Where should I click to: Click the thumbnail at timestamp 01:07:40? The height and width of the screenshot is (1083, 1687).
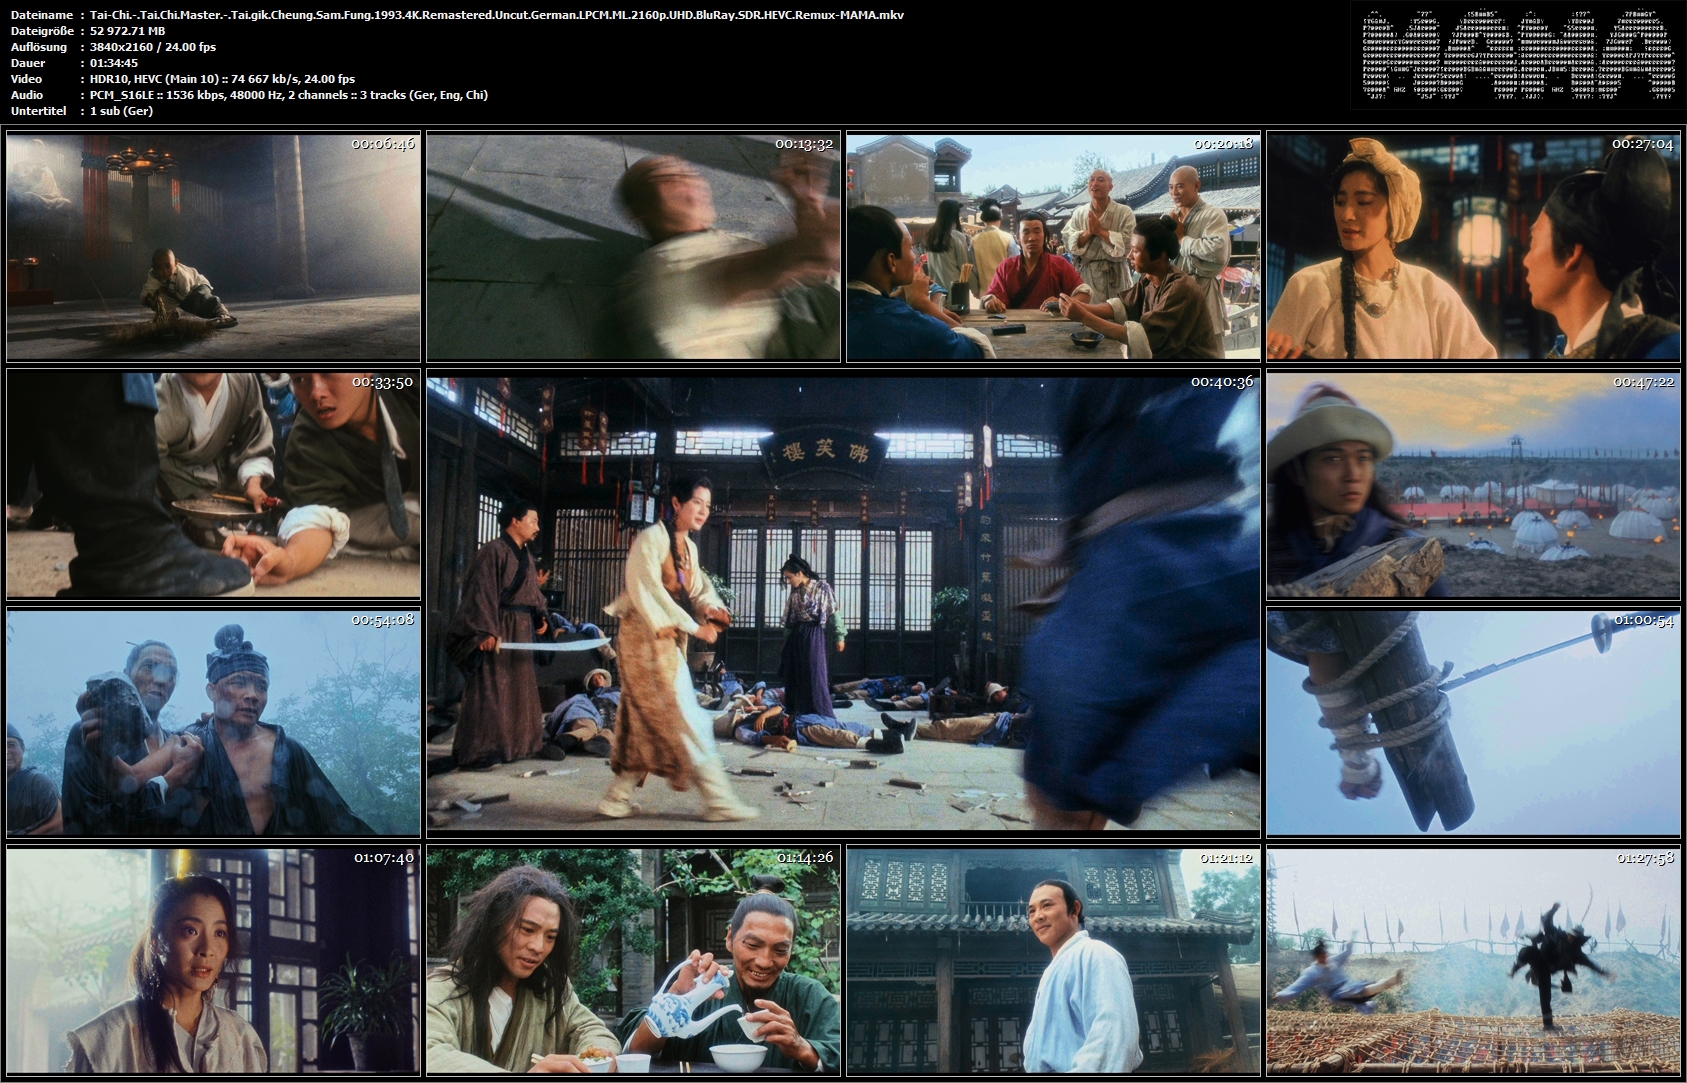[x=213, y=960]
